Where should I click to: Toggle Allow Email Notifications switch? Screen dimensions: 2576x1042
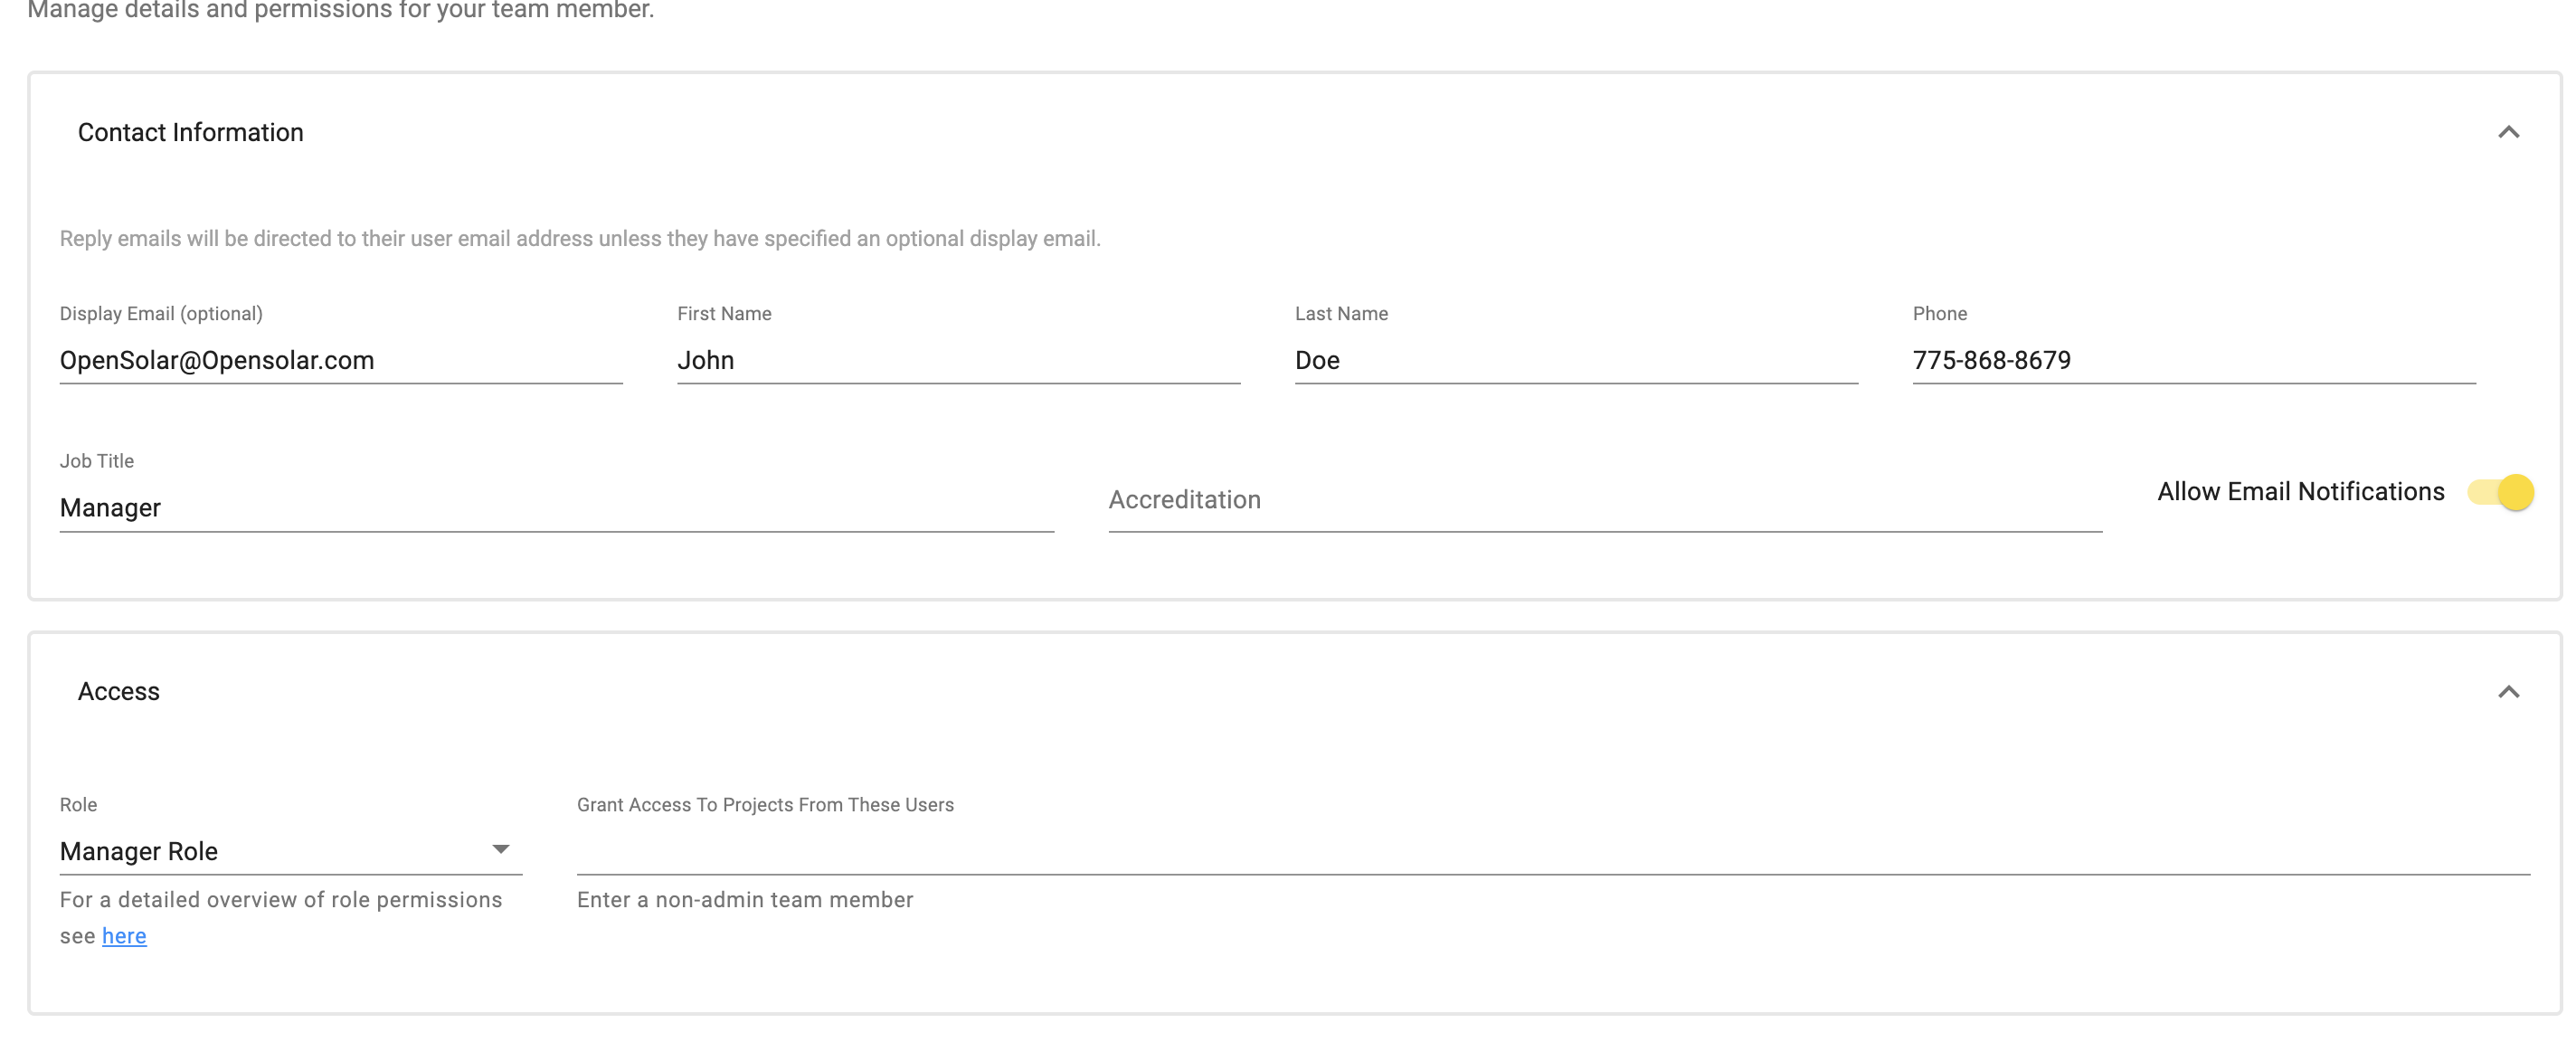tap(2500, 492)
